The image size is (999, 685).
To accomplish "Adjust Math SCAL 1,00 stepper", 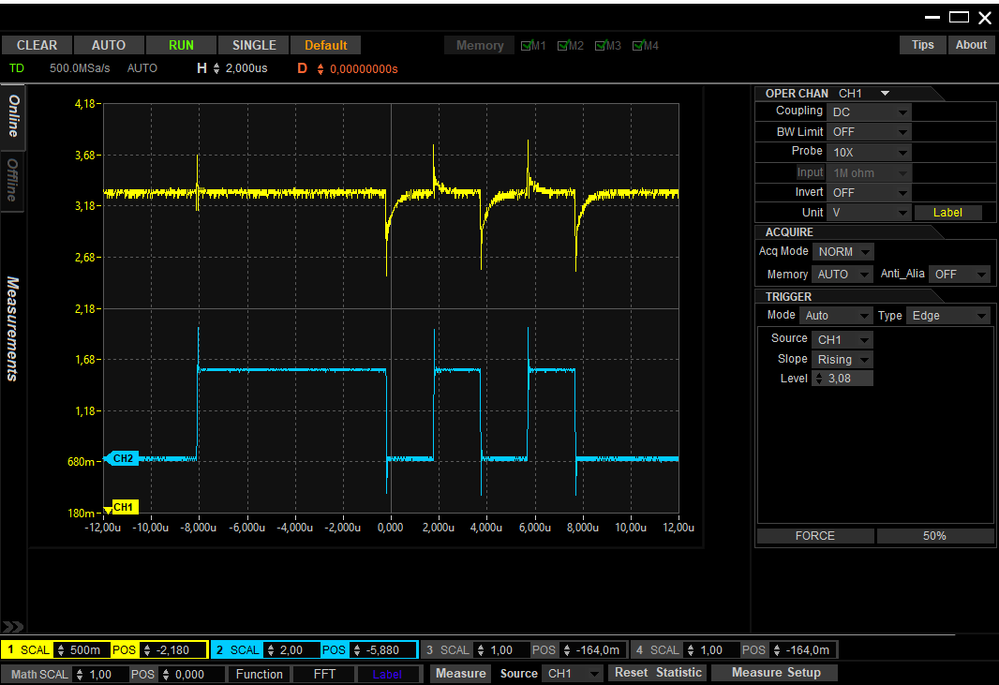I will [x=80, y=674].
